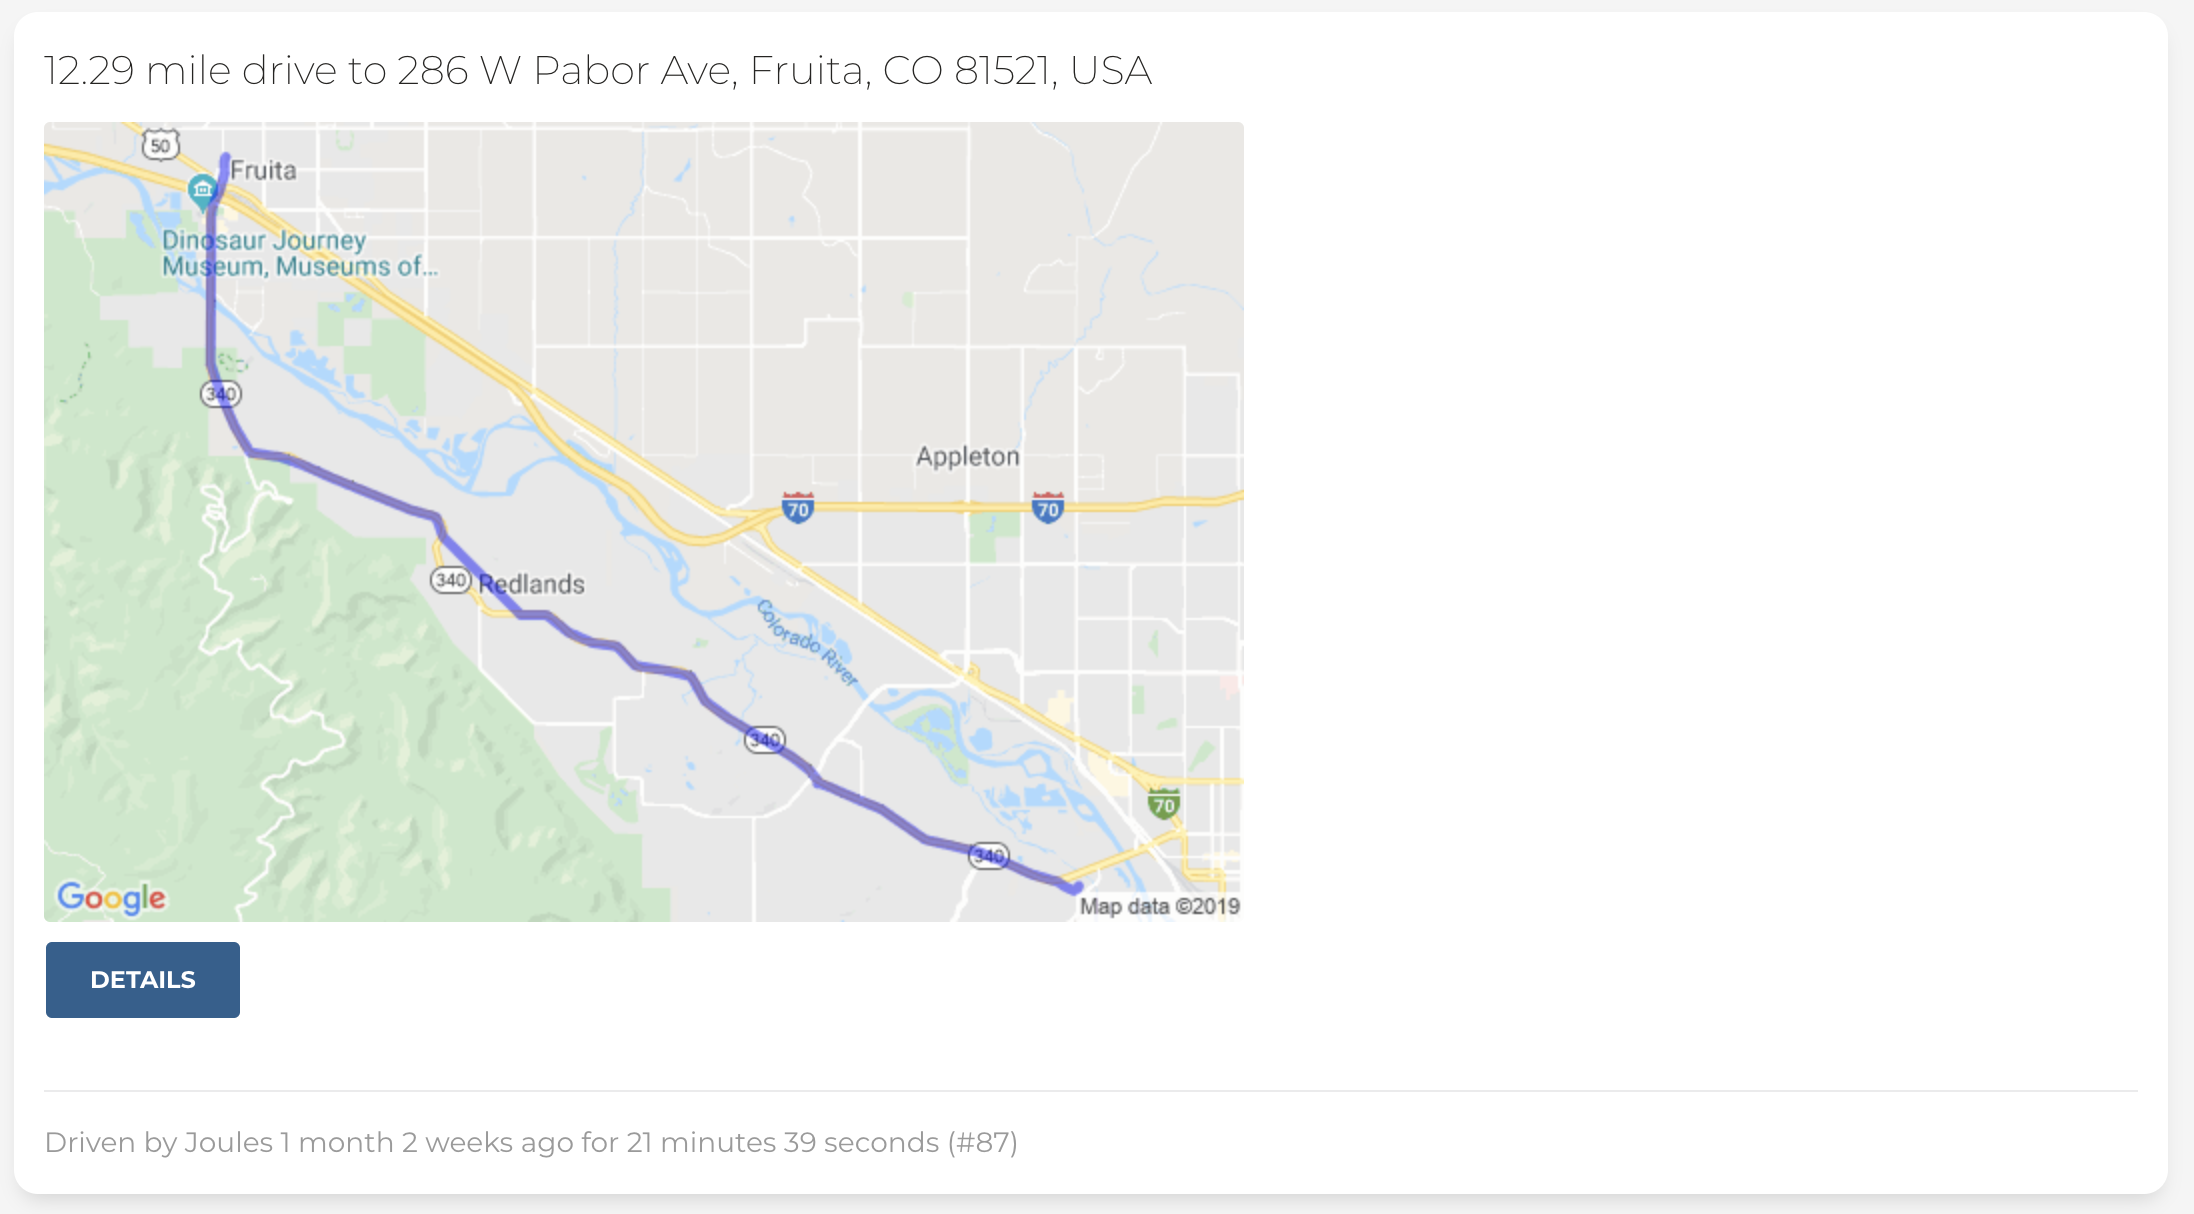Click the Colorado River label
Viewport: 2194px width, 1214px height.
[x=807, y=643]
